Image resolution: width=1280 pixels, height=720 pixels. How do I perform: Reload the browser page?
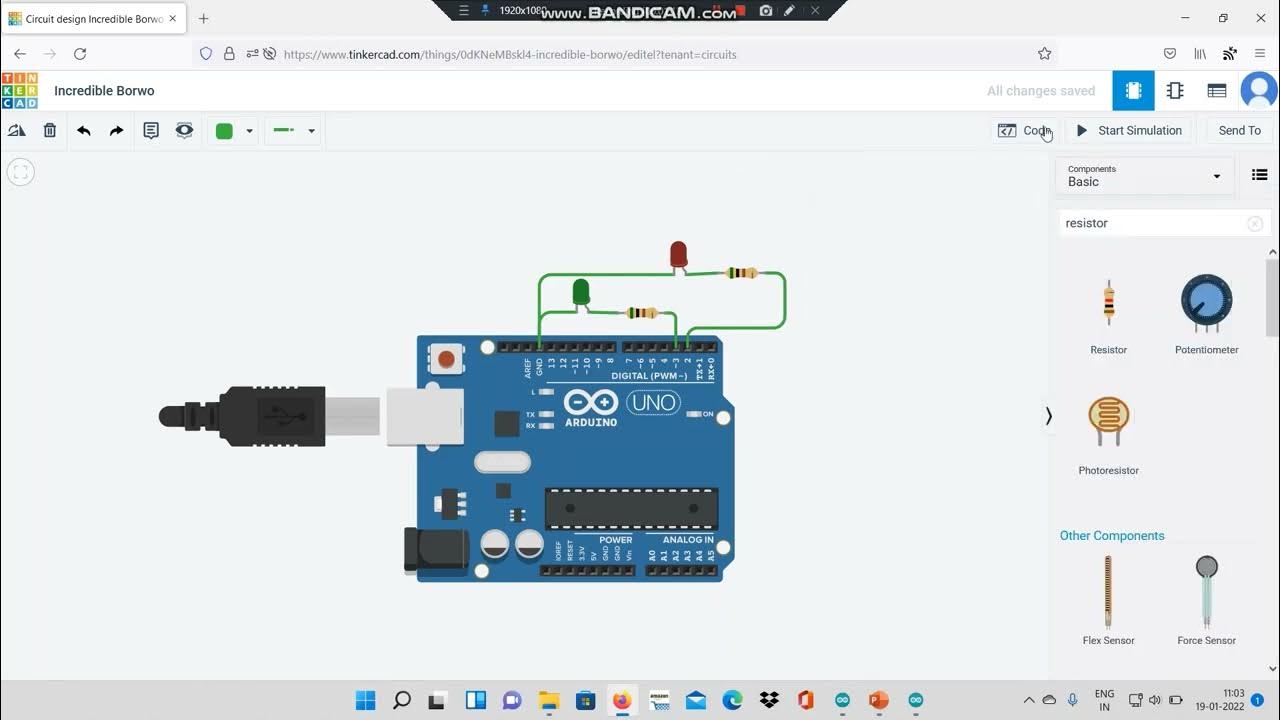tap(80, 54)
